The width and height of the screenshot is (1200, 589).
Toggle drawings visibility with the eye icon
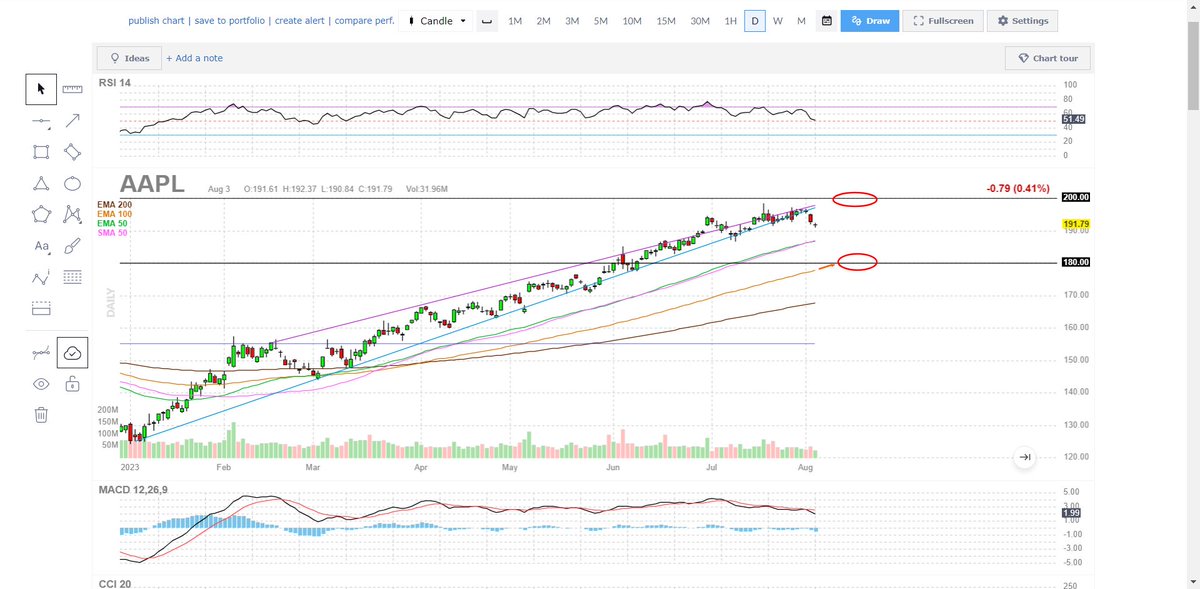coord(41,383)
